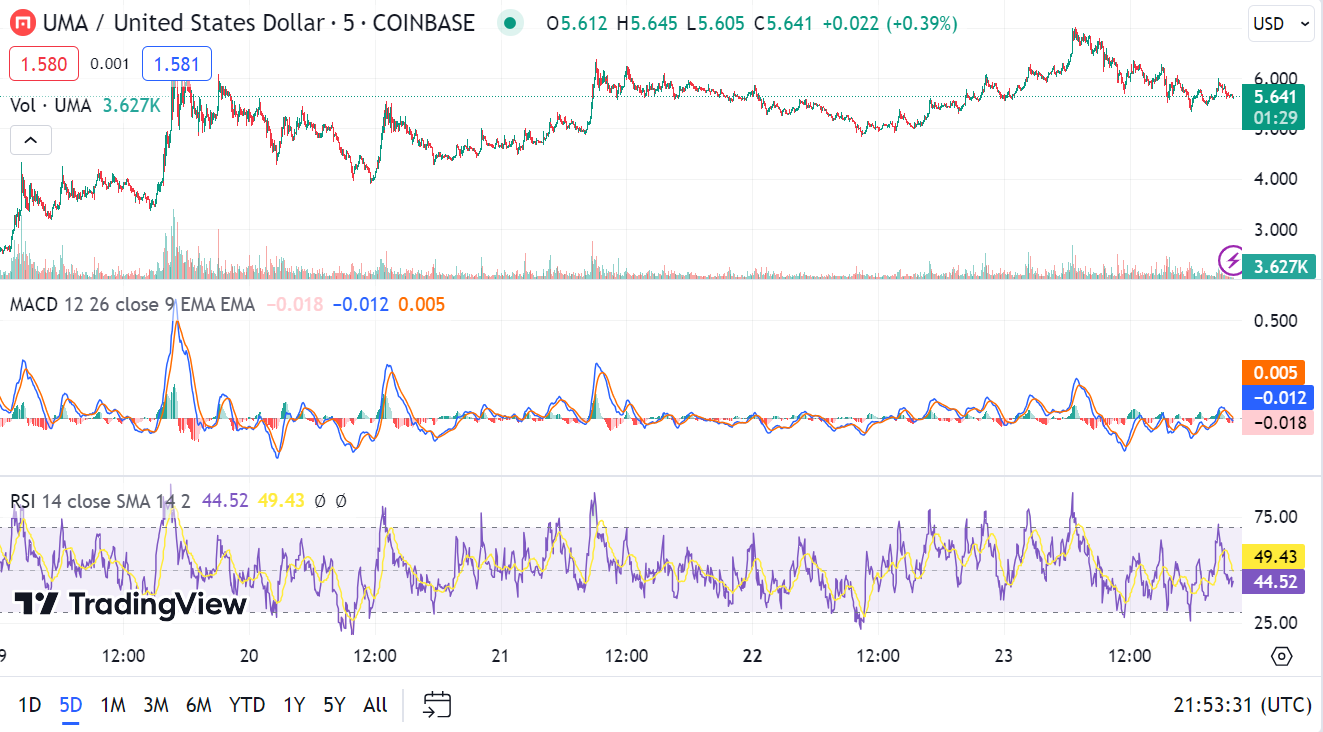1323x732 pixels.
Task: Open the USD currency dropdown
Action: (x=1279, y=24)
